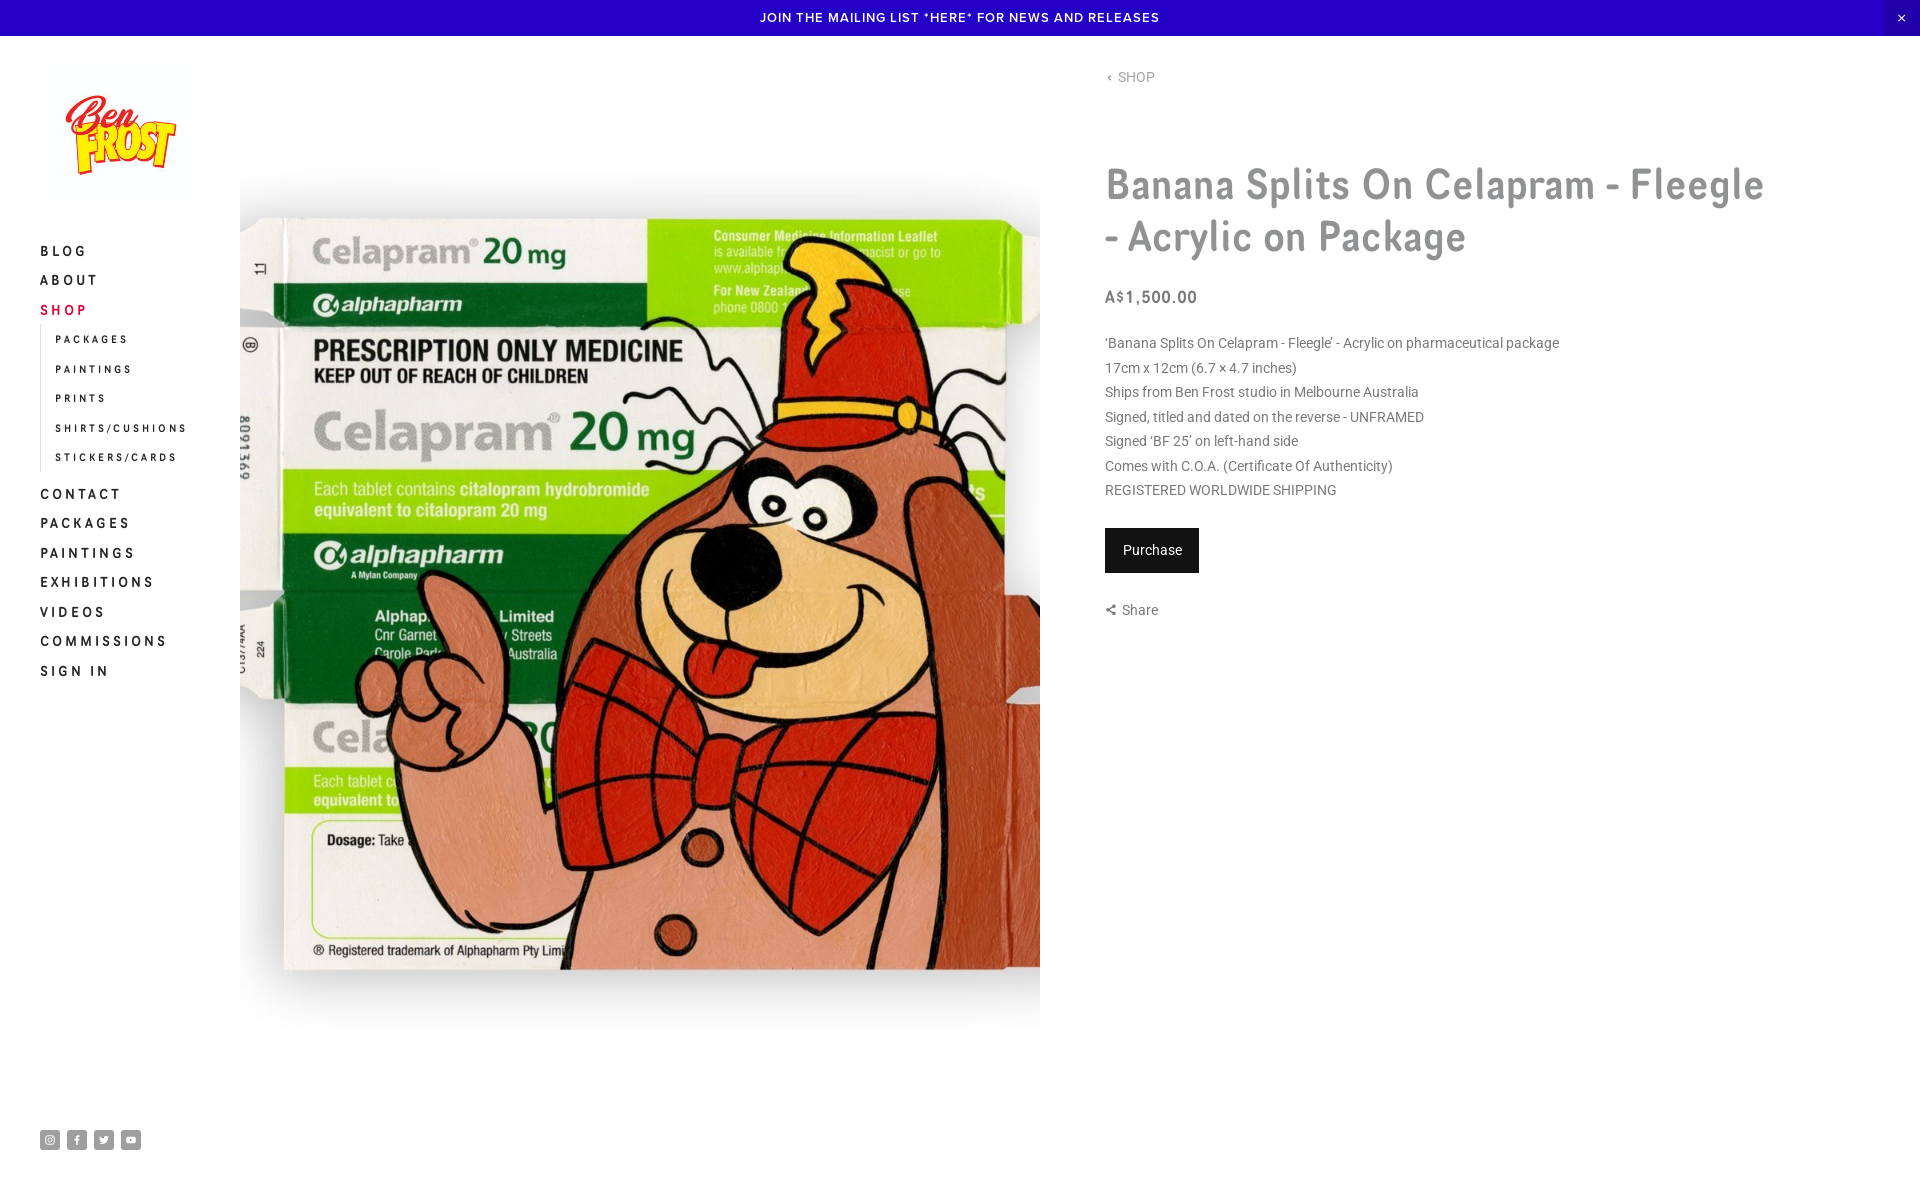Open the COMMISSIONS page
Screen dimensions: 1920x1200
coord(103,641)
